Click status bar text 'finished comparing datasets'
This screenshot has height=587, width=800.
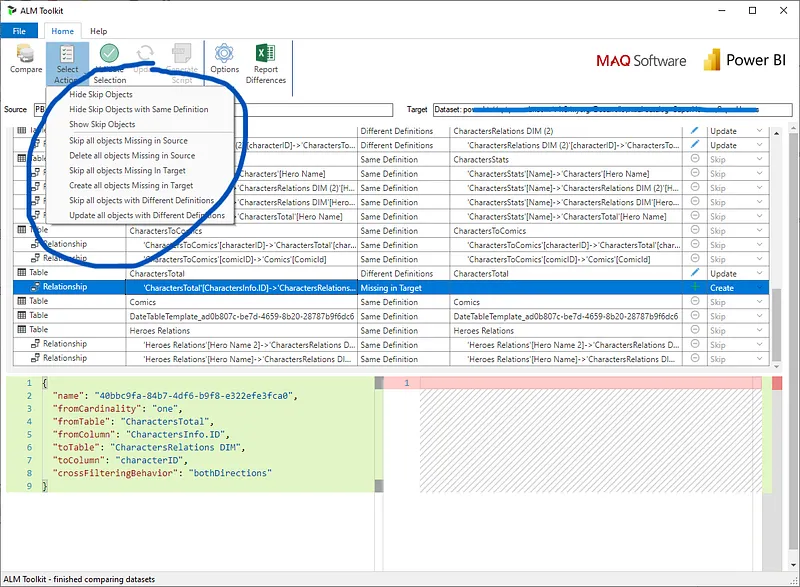(104, 579)
